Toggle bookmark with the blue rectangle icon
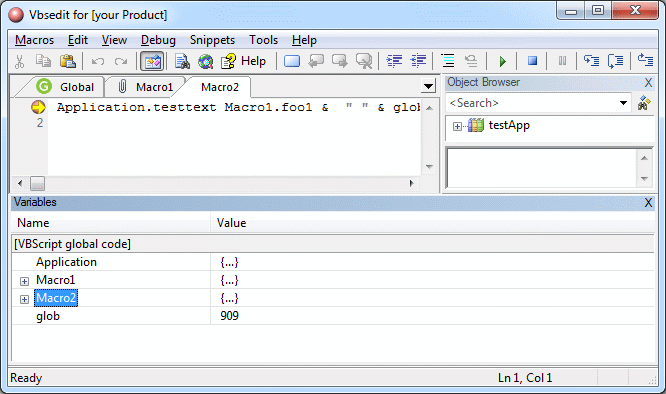666x394 pixels. click(292, 61)
